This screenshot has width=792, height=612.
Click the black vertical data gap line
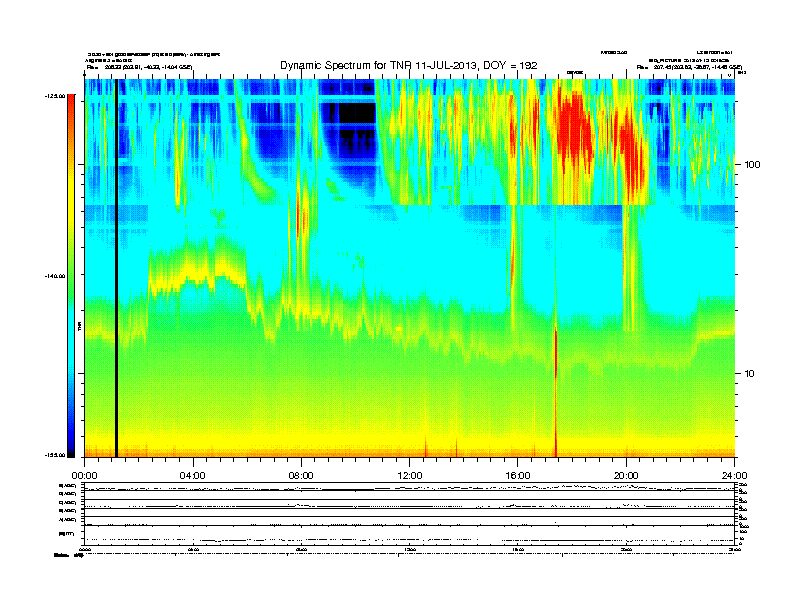(116, 268)
